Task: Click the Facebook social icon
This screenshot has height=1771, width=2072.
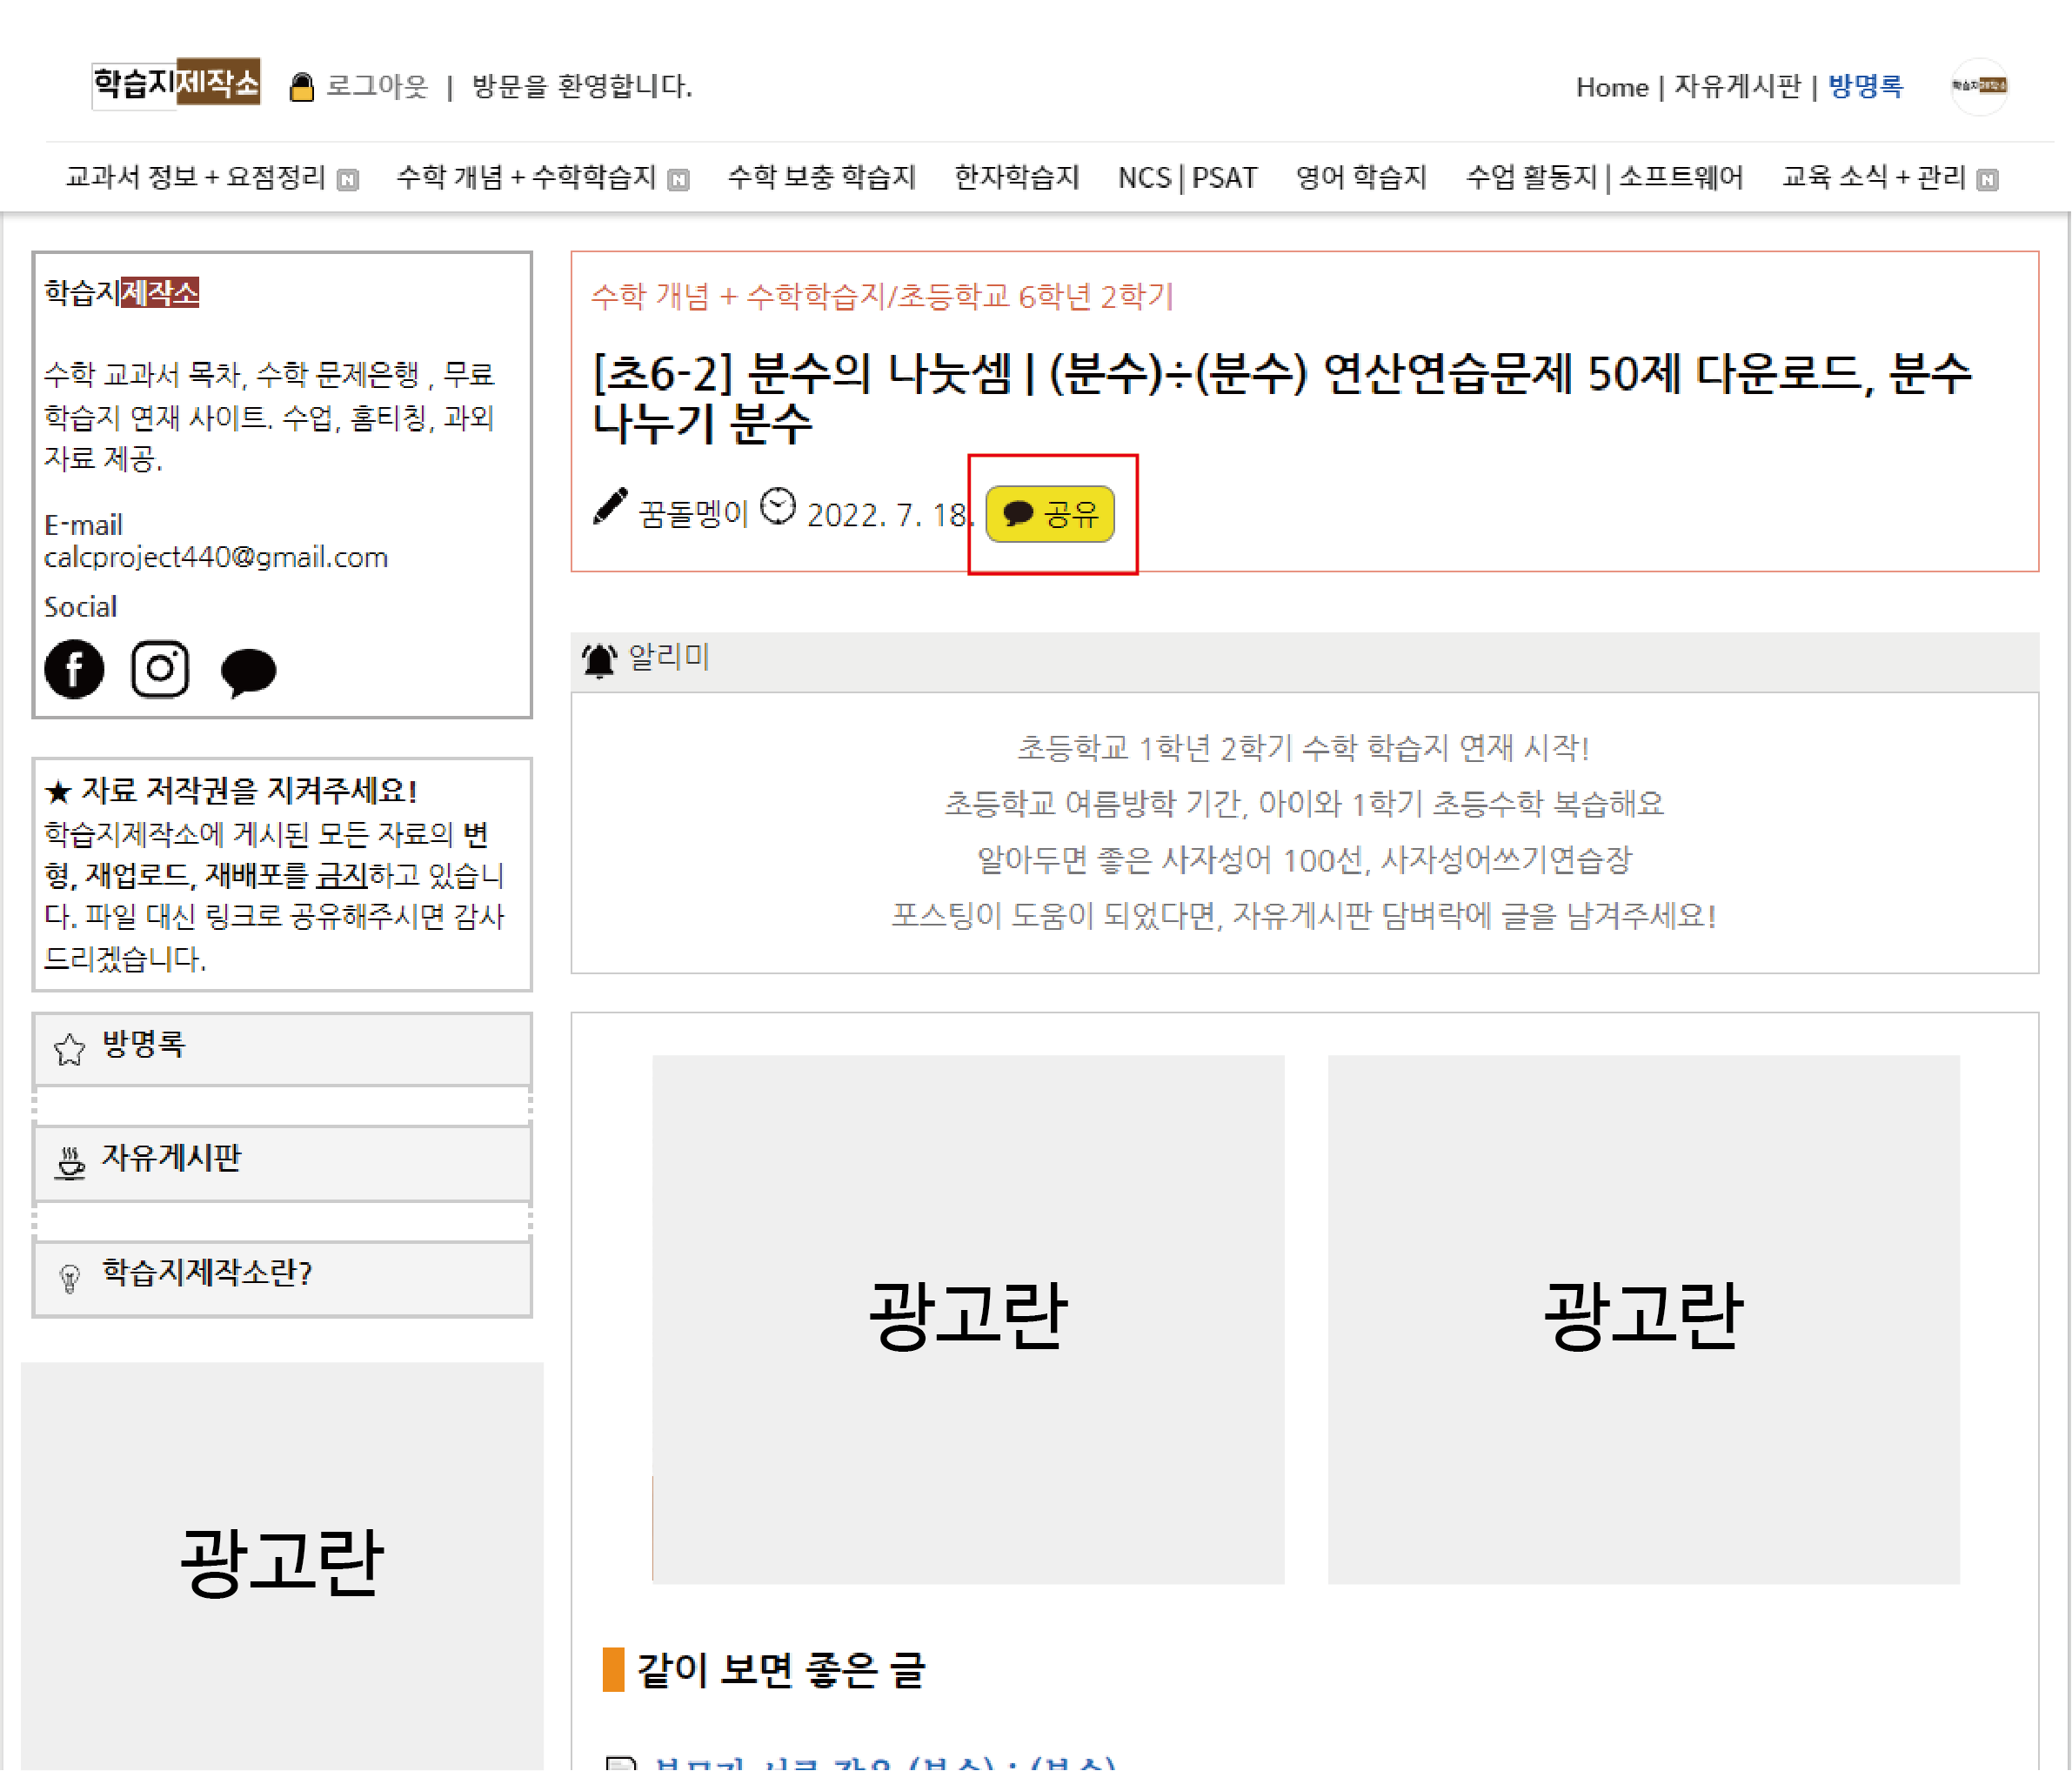Action: [x=74, y=669]
